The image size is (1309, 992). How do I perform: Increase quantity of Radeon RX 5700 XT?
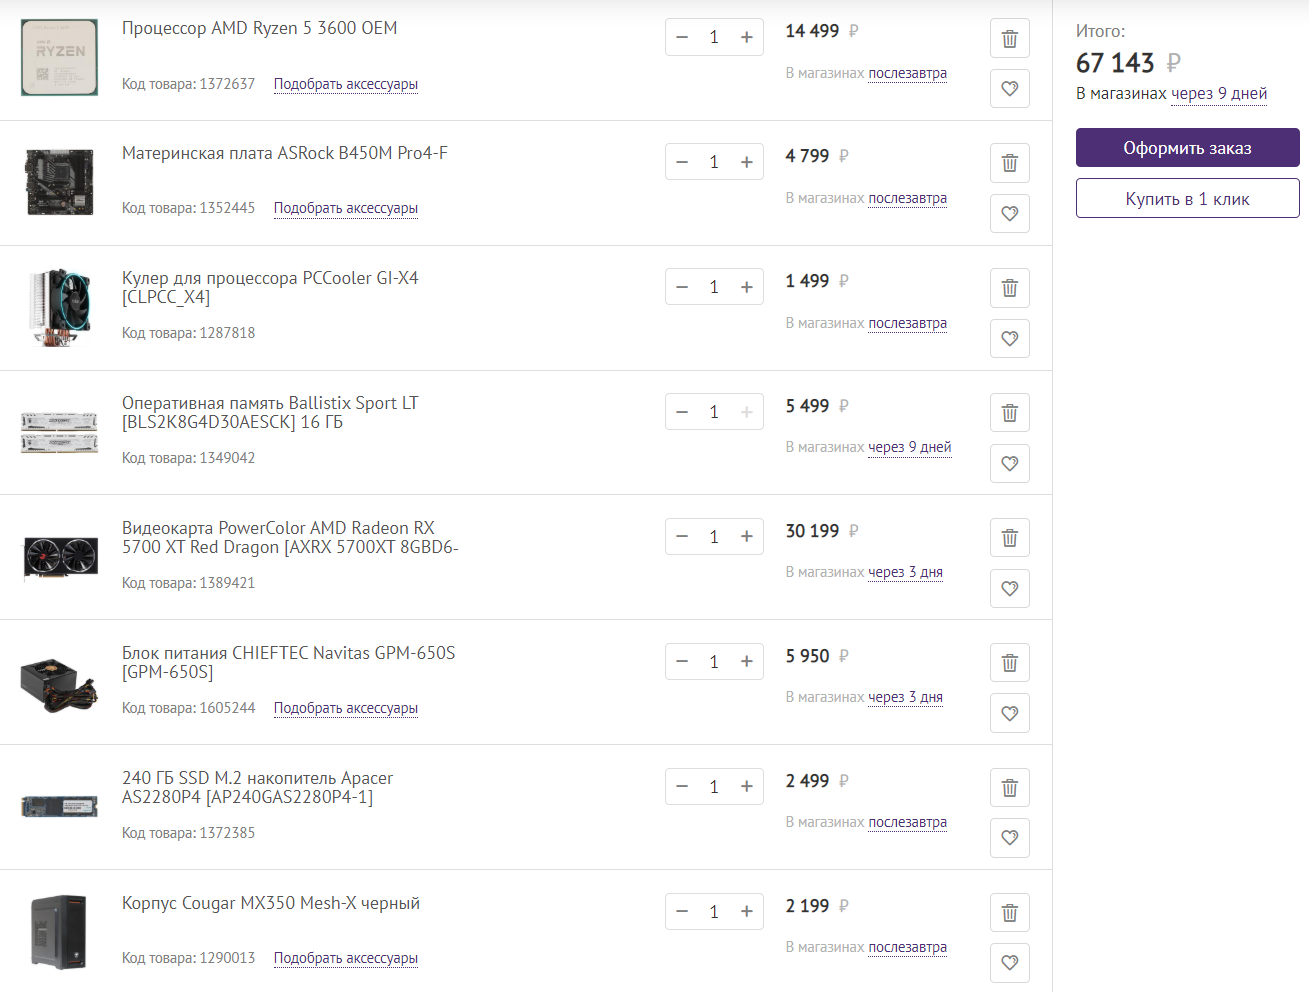coord(747,537)
